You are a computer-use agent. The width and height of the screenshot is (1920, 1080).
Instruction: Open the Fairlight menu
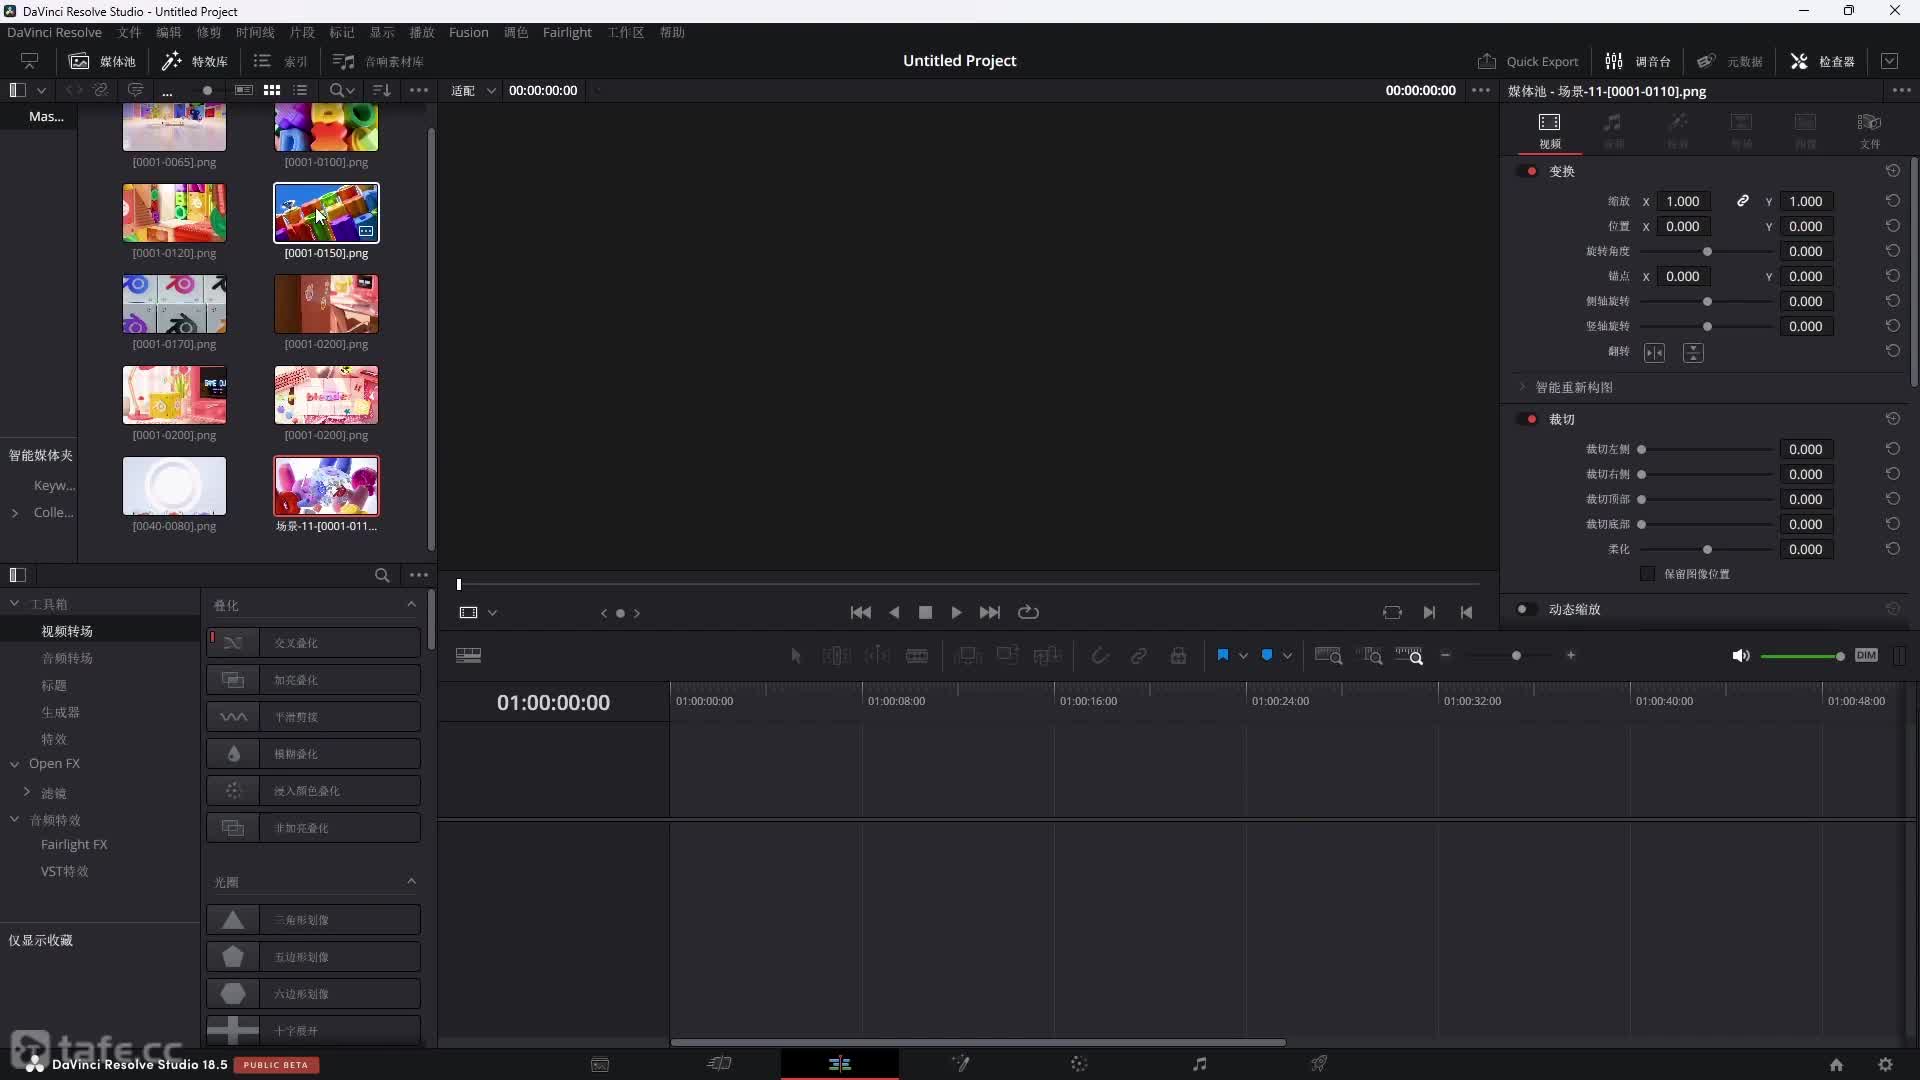coord(567,33)
